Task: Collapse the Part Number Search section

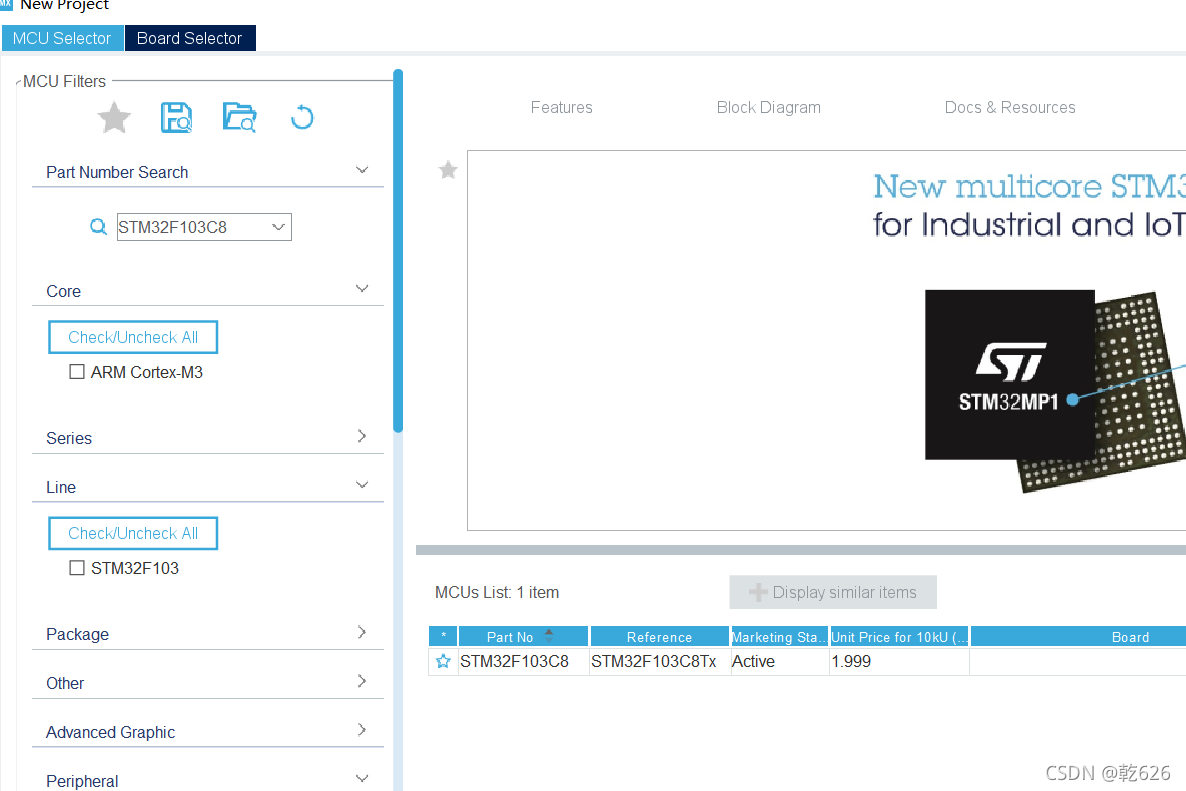Action: coord(362,170)
